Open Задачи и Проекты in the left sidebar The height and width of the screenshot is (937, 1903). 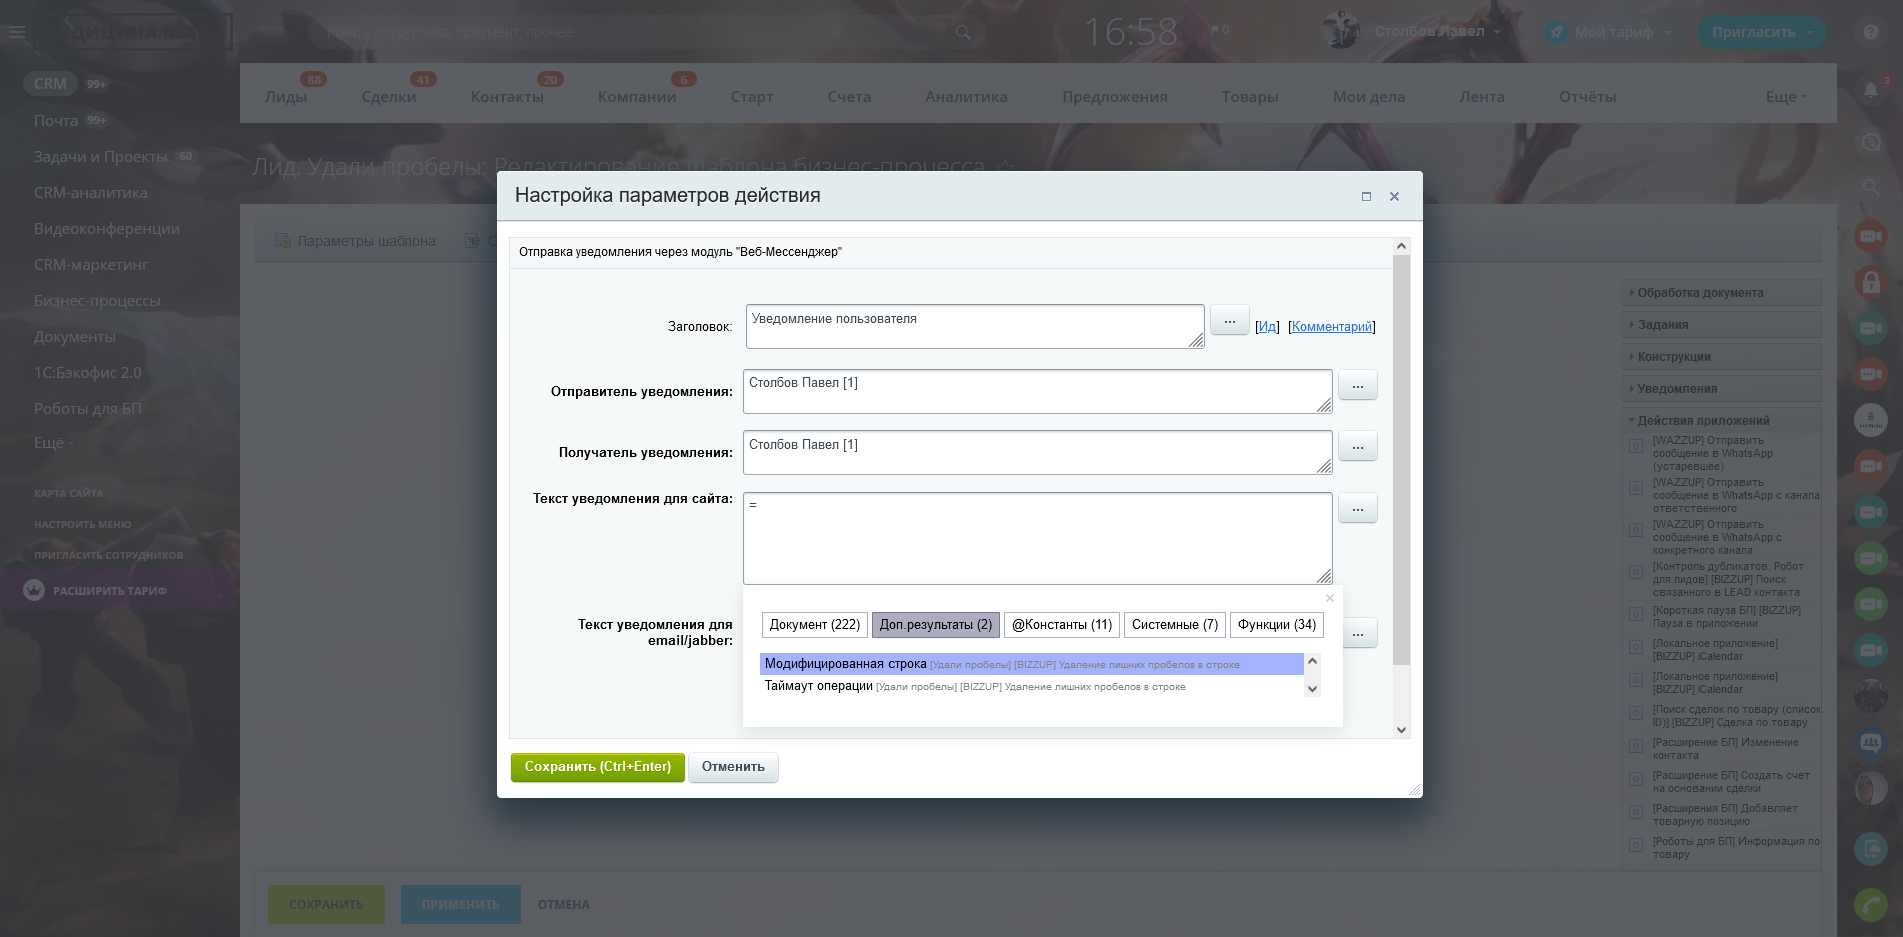click(x=101, y=157)
